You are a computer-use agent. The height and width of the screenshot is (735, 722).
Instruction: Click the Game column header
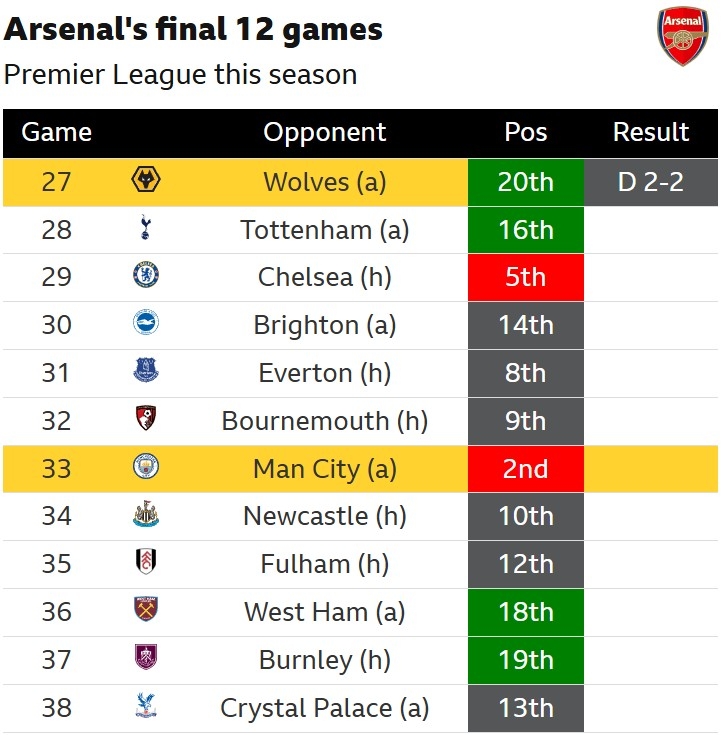56,132
